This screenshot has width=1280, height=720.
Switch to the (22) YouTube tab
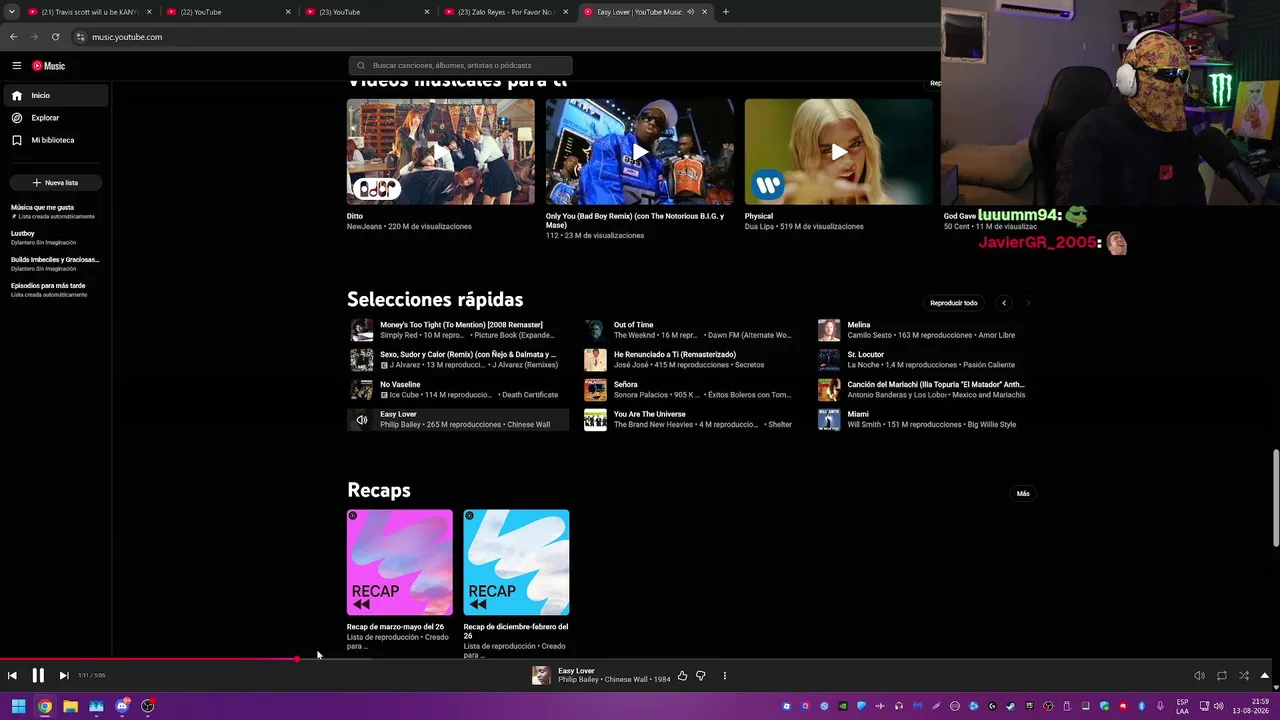coord(229,12)
